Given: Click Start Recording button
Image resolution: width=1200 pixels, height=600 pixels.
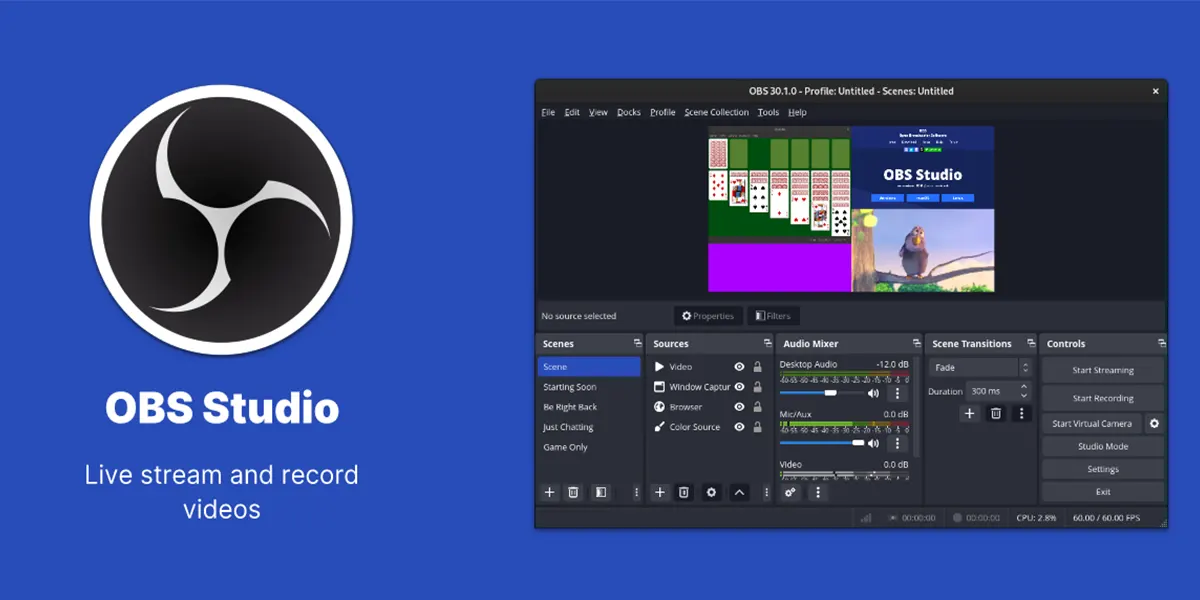Looking at the screenshot, I should click(x=1103, y=398).
